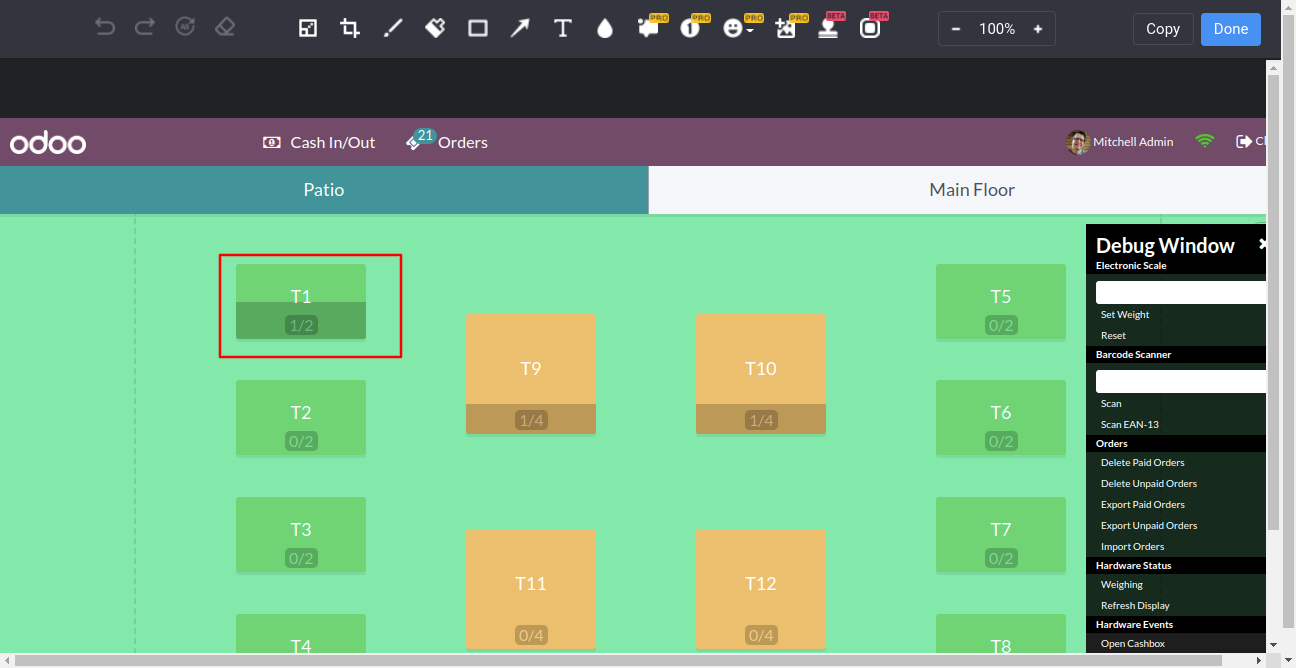Click Export Paid Orders
1296x668 pixels.
click(1143, 505)
